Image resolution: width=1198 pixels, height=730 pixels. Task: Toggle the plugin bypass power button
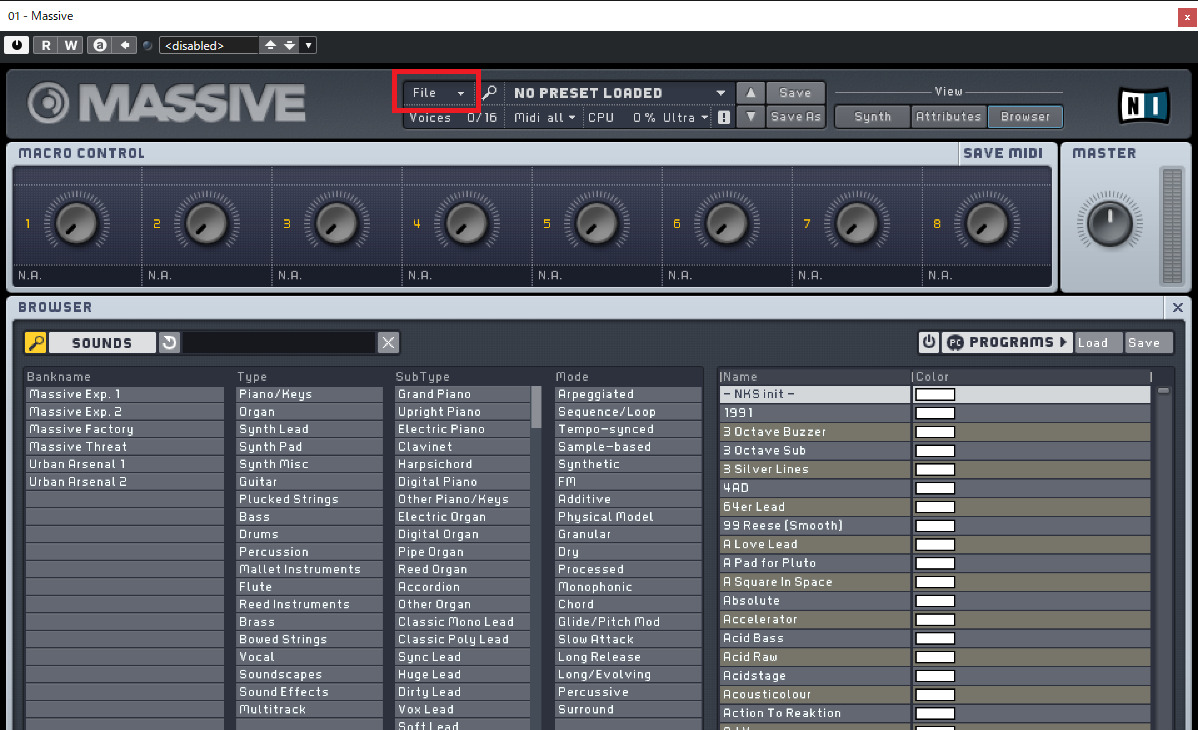(16, 45)
